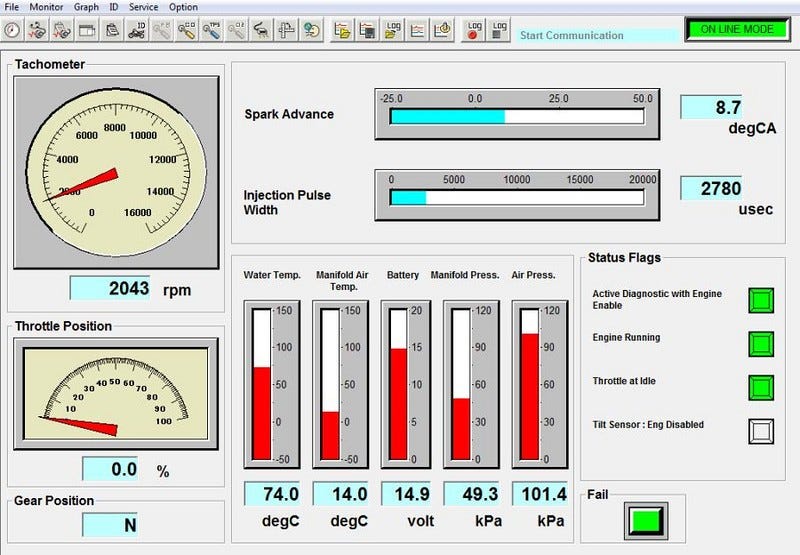
Task: Click the Tachometer group label
Action: [x=49, y=64]
